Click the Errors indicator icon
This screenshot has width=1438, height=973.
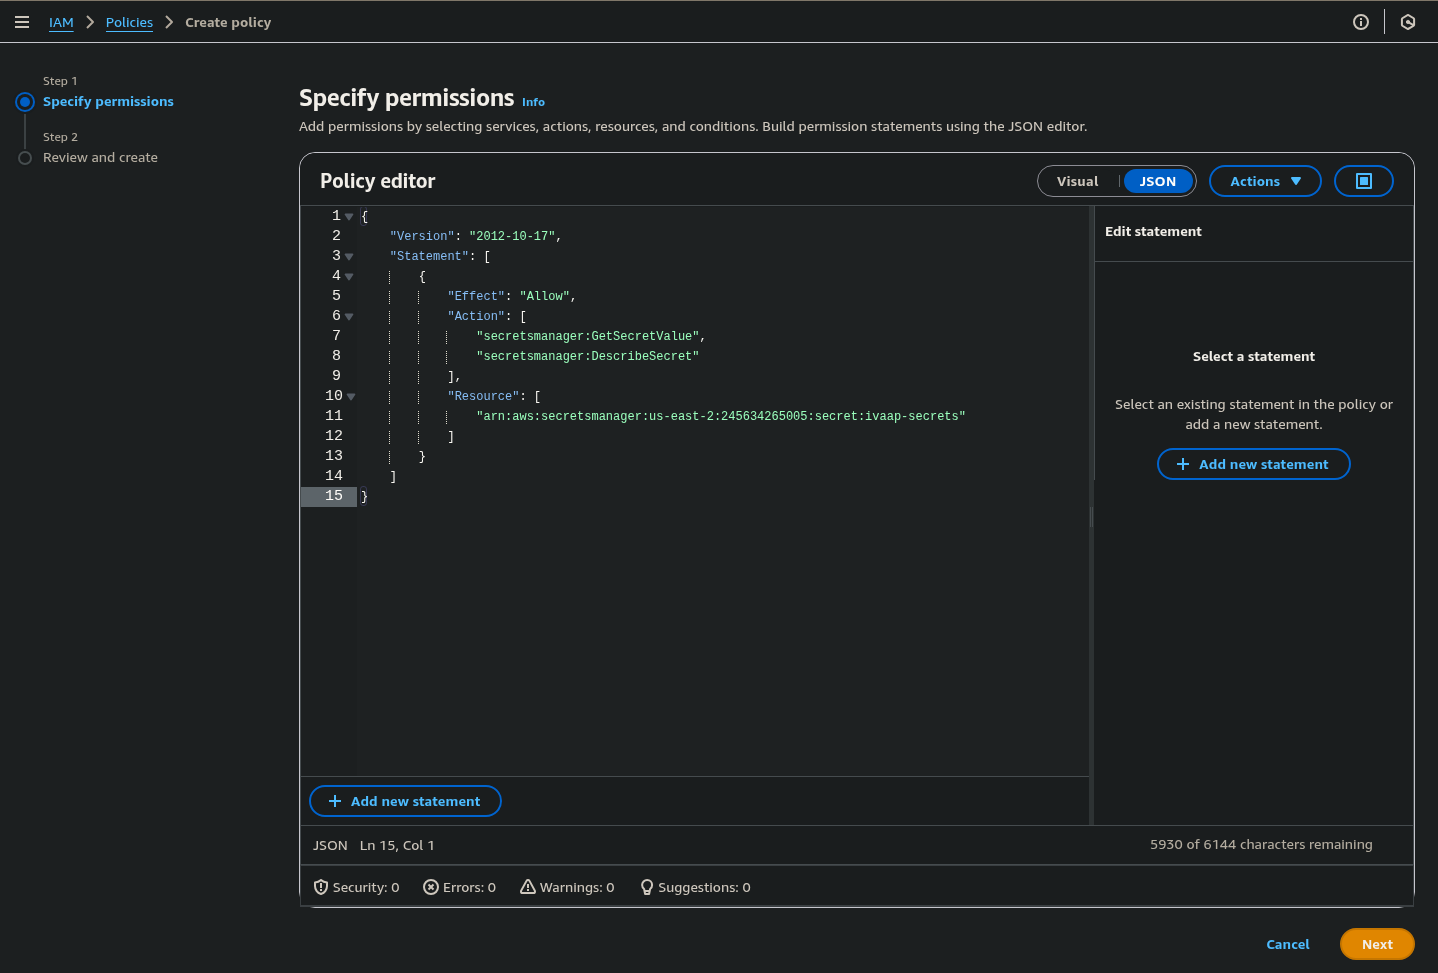[430, 887]
